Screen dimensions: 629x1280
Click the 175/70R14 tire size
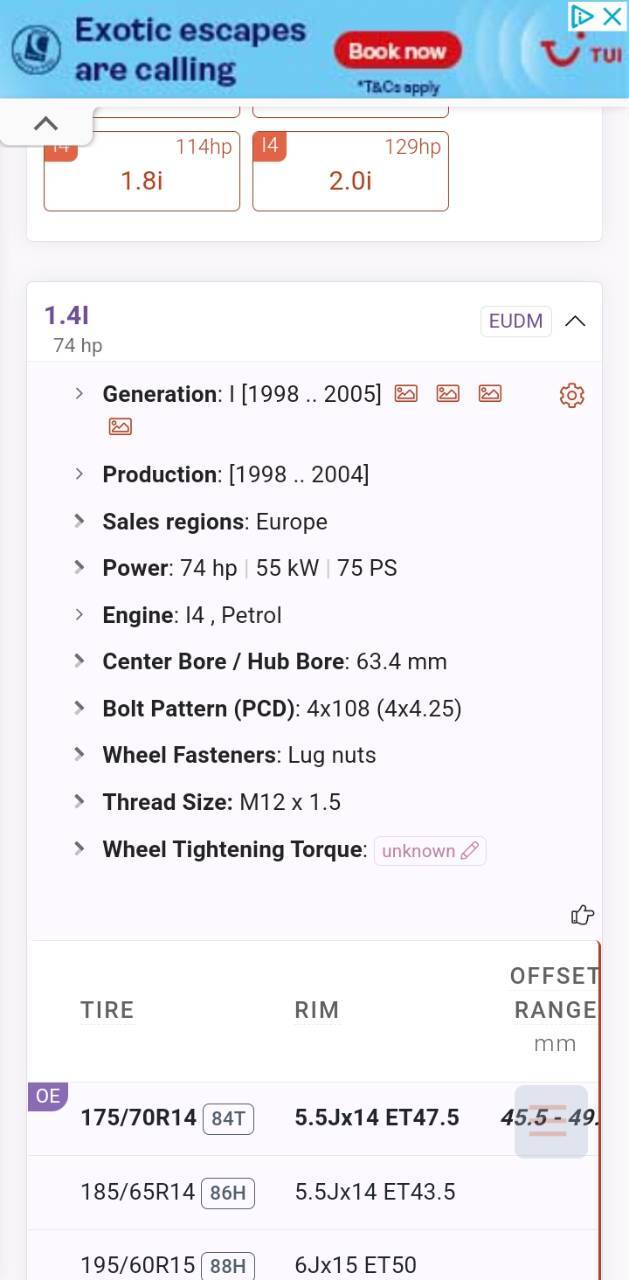[x=139, y=1118]
